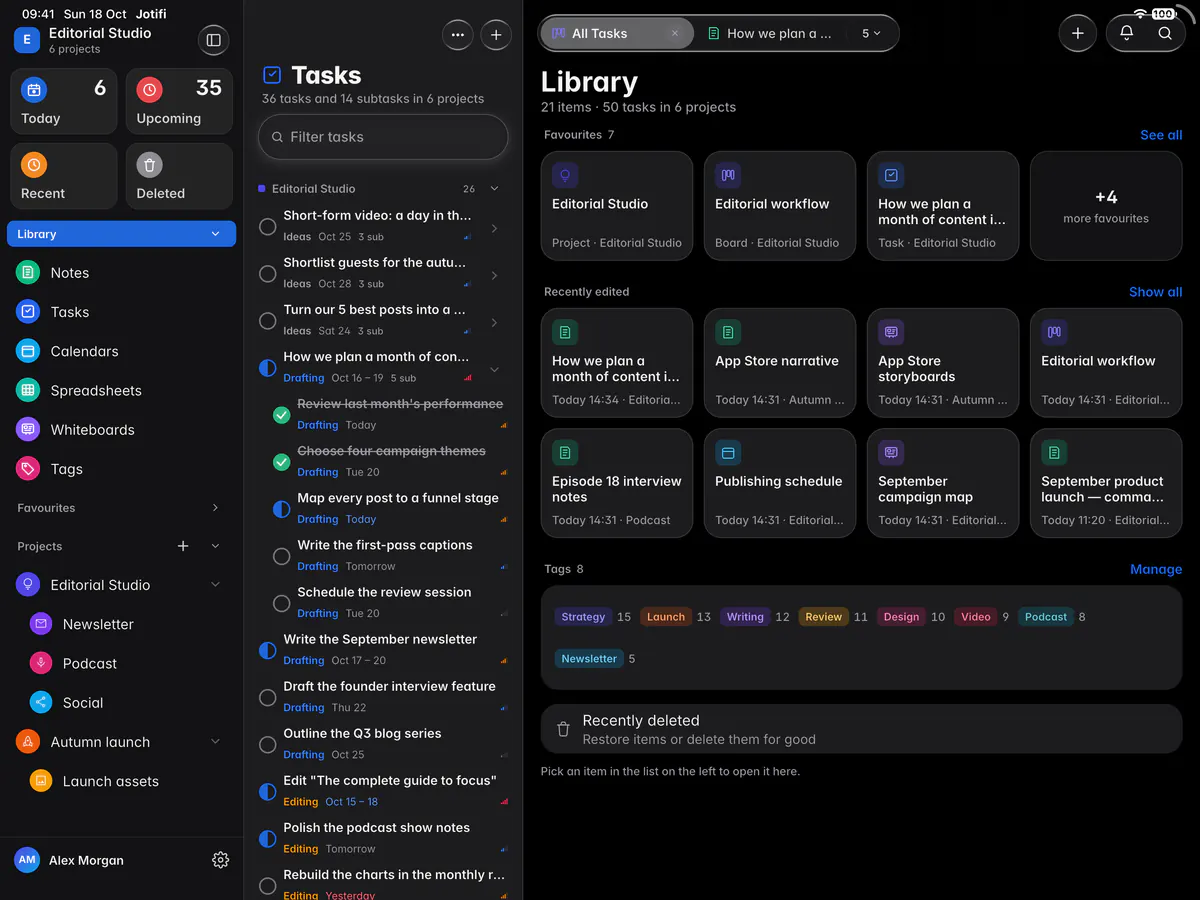Show +4 more favourites
The width and height of the screenshot is (1200, 900).
coord(1106,206)
